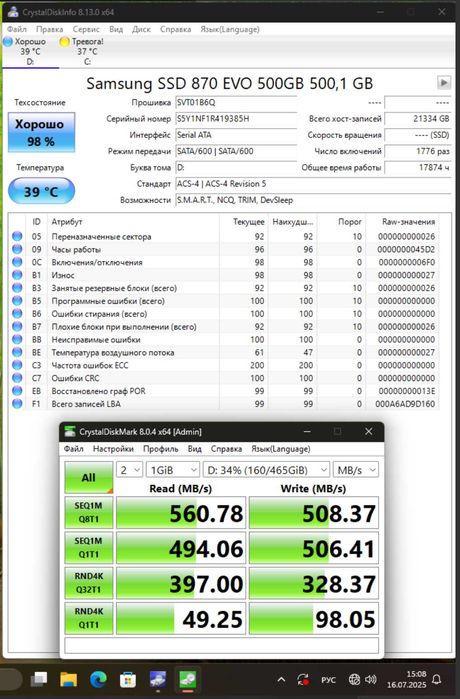Open the test count dropdown showing 2
The width and height of the screenshot is (460, 699).
point(129,470)
